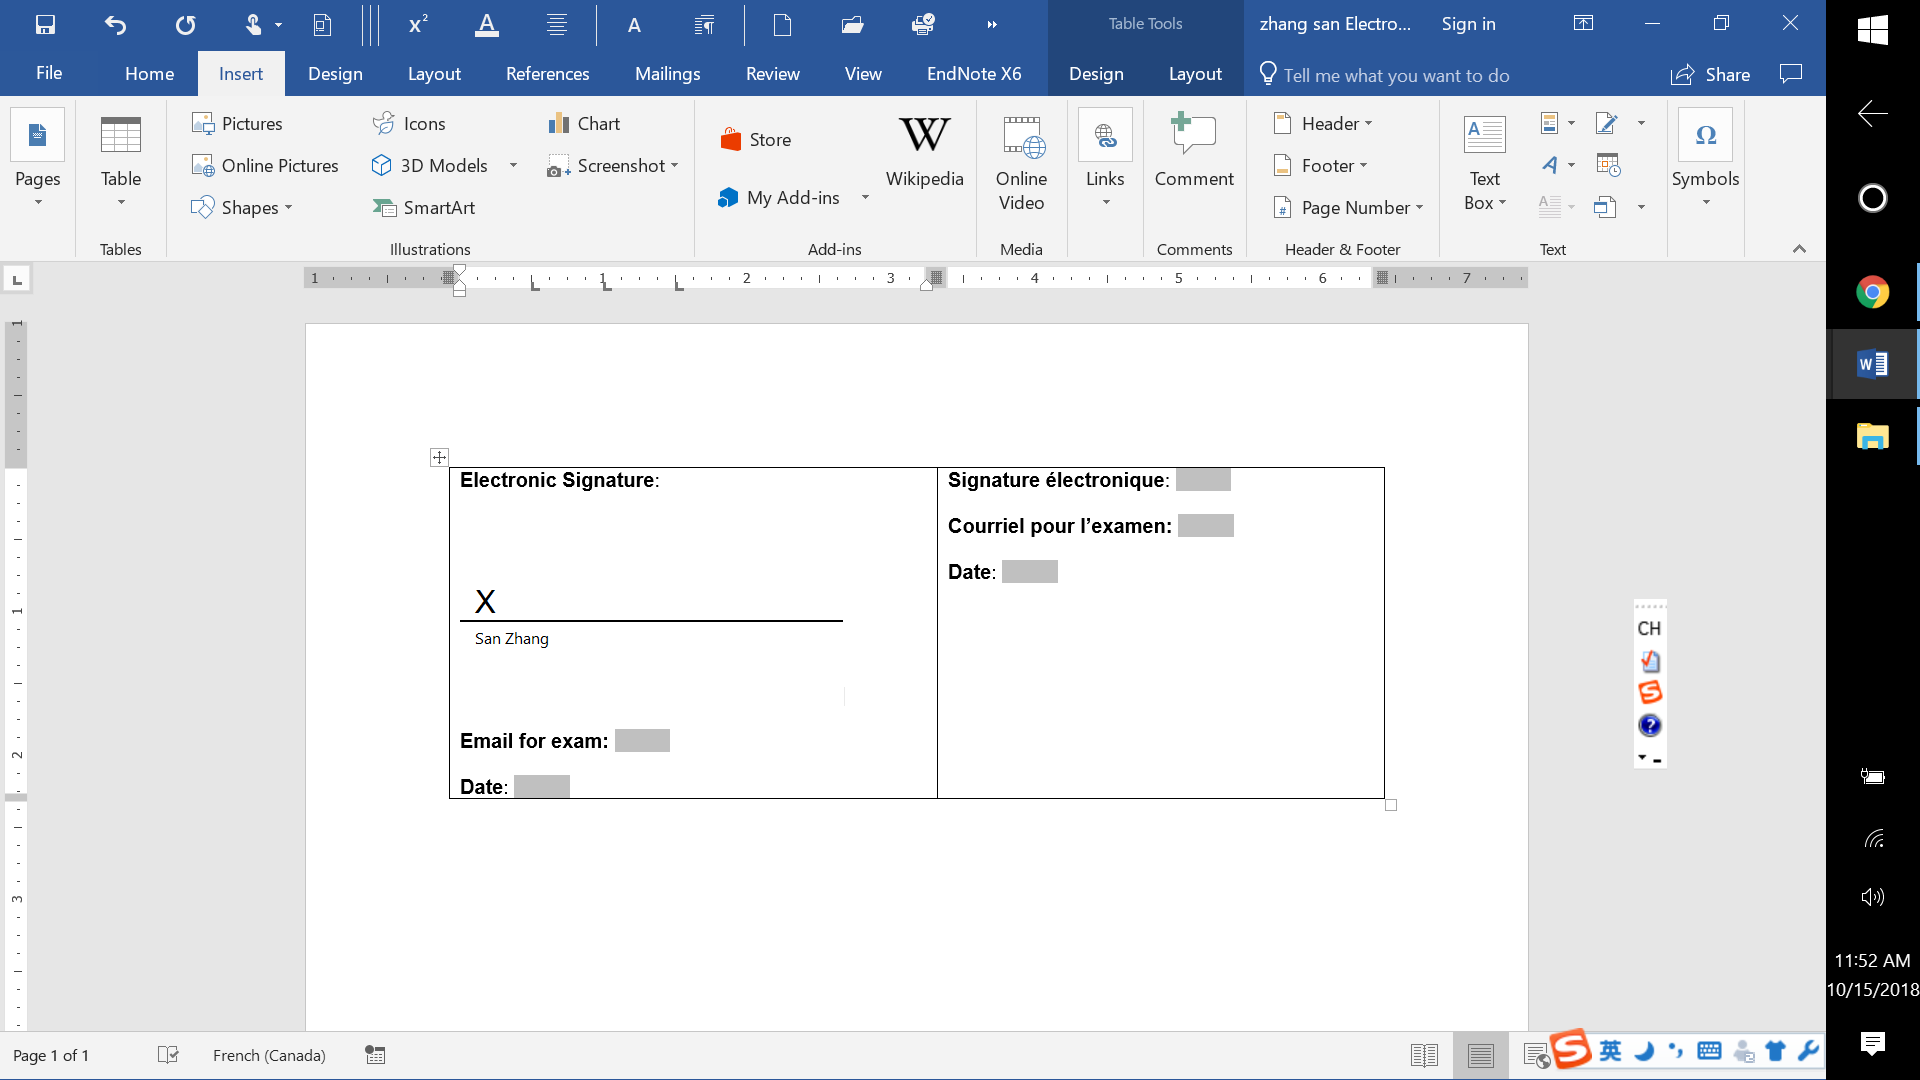
Task: Create a new blank document icon
Action: click(782, 25)
